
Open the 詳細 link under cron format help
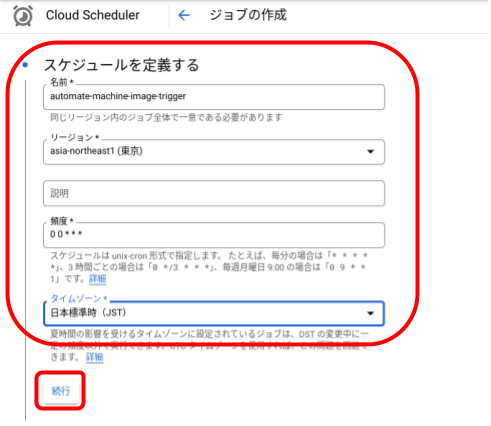tap(97, 279)
